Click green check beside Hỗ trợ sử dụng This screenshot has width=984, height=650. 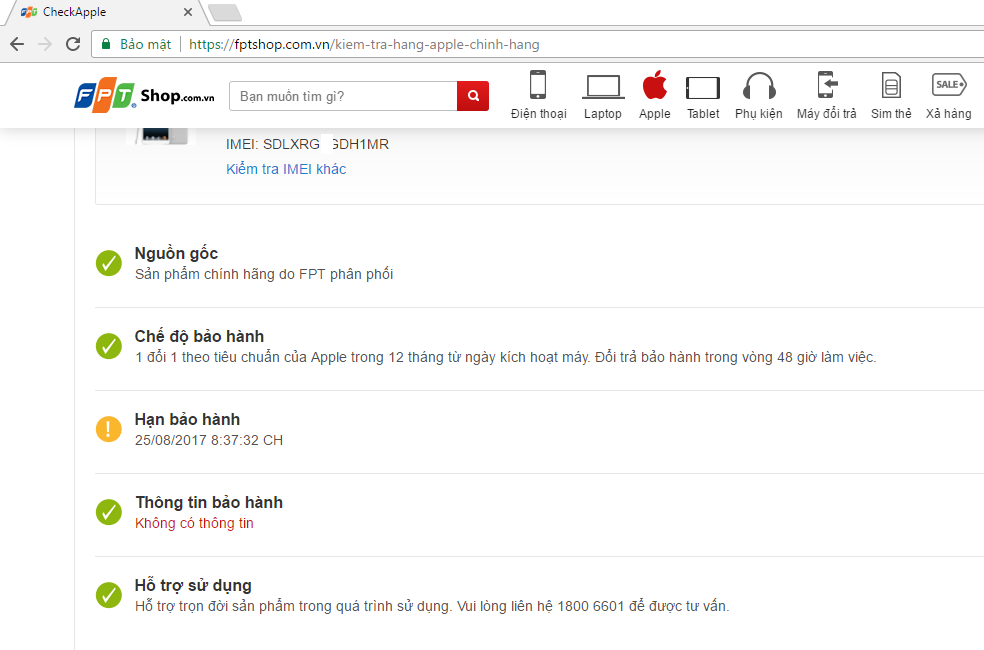pyautogui.click(x=109, y=595)
